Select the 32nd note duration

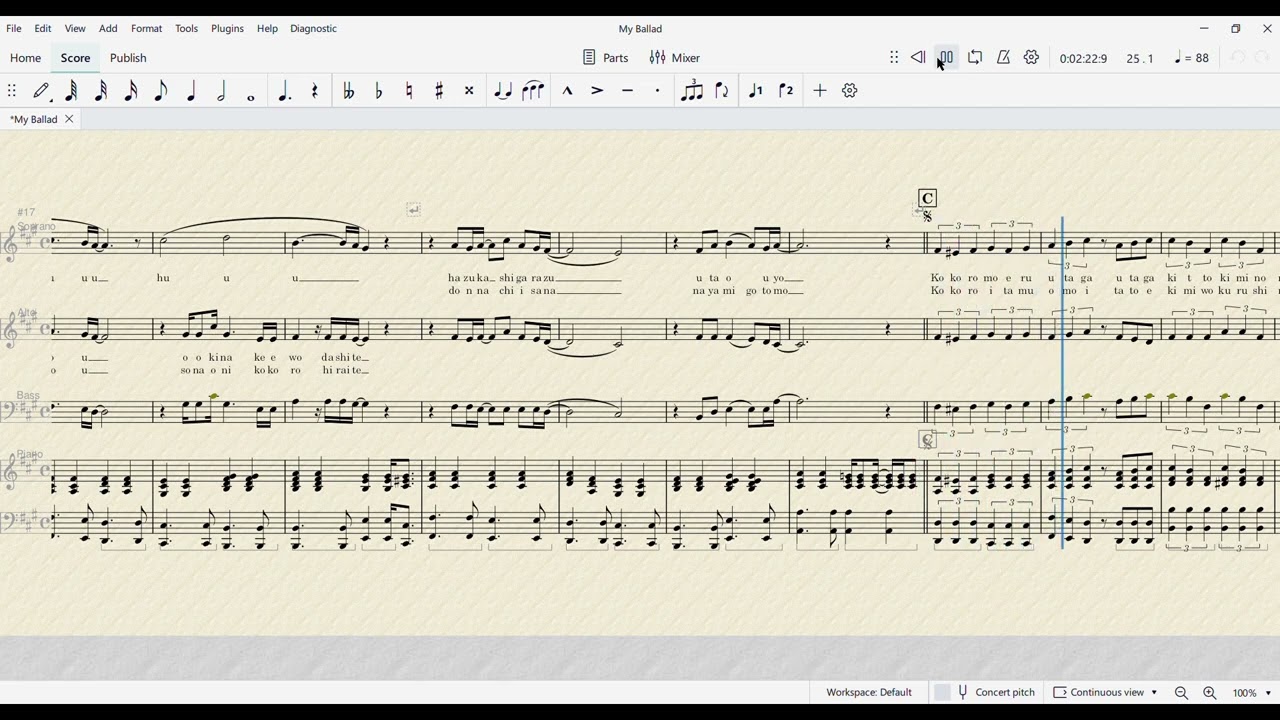coord(101,91)
